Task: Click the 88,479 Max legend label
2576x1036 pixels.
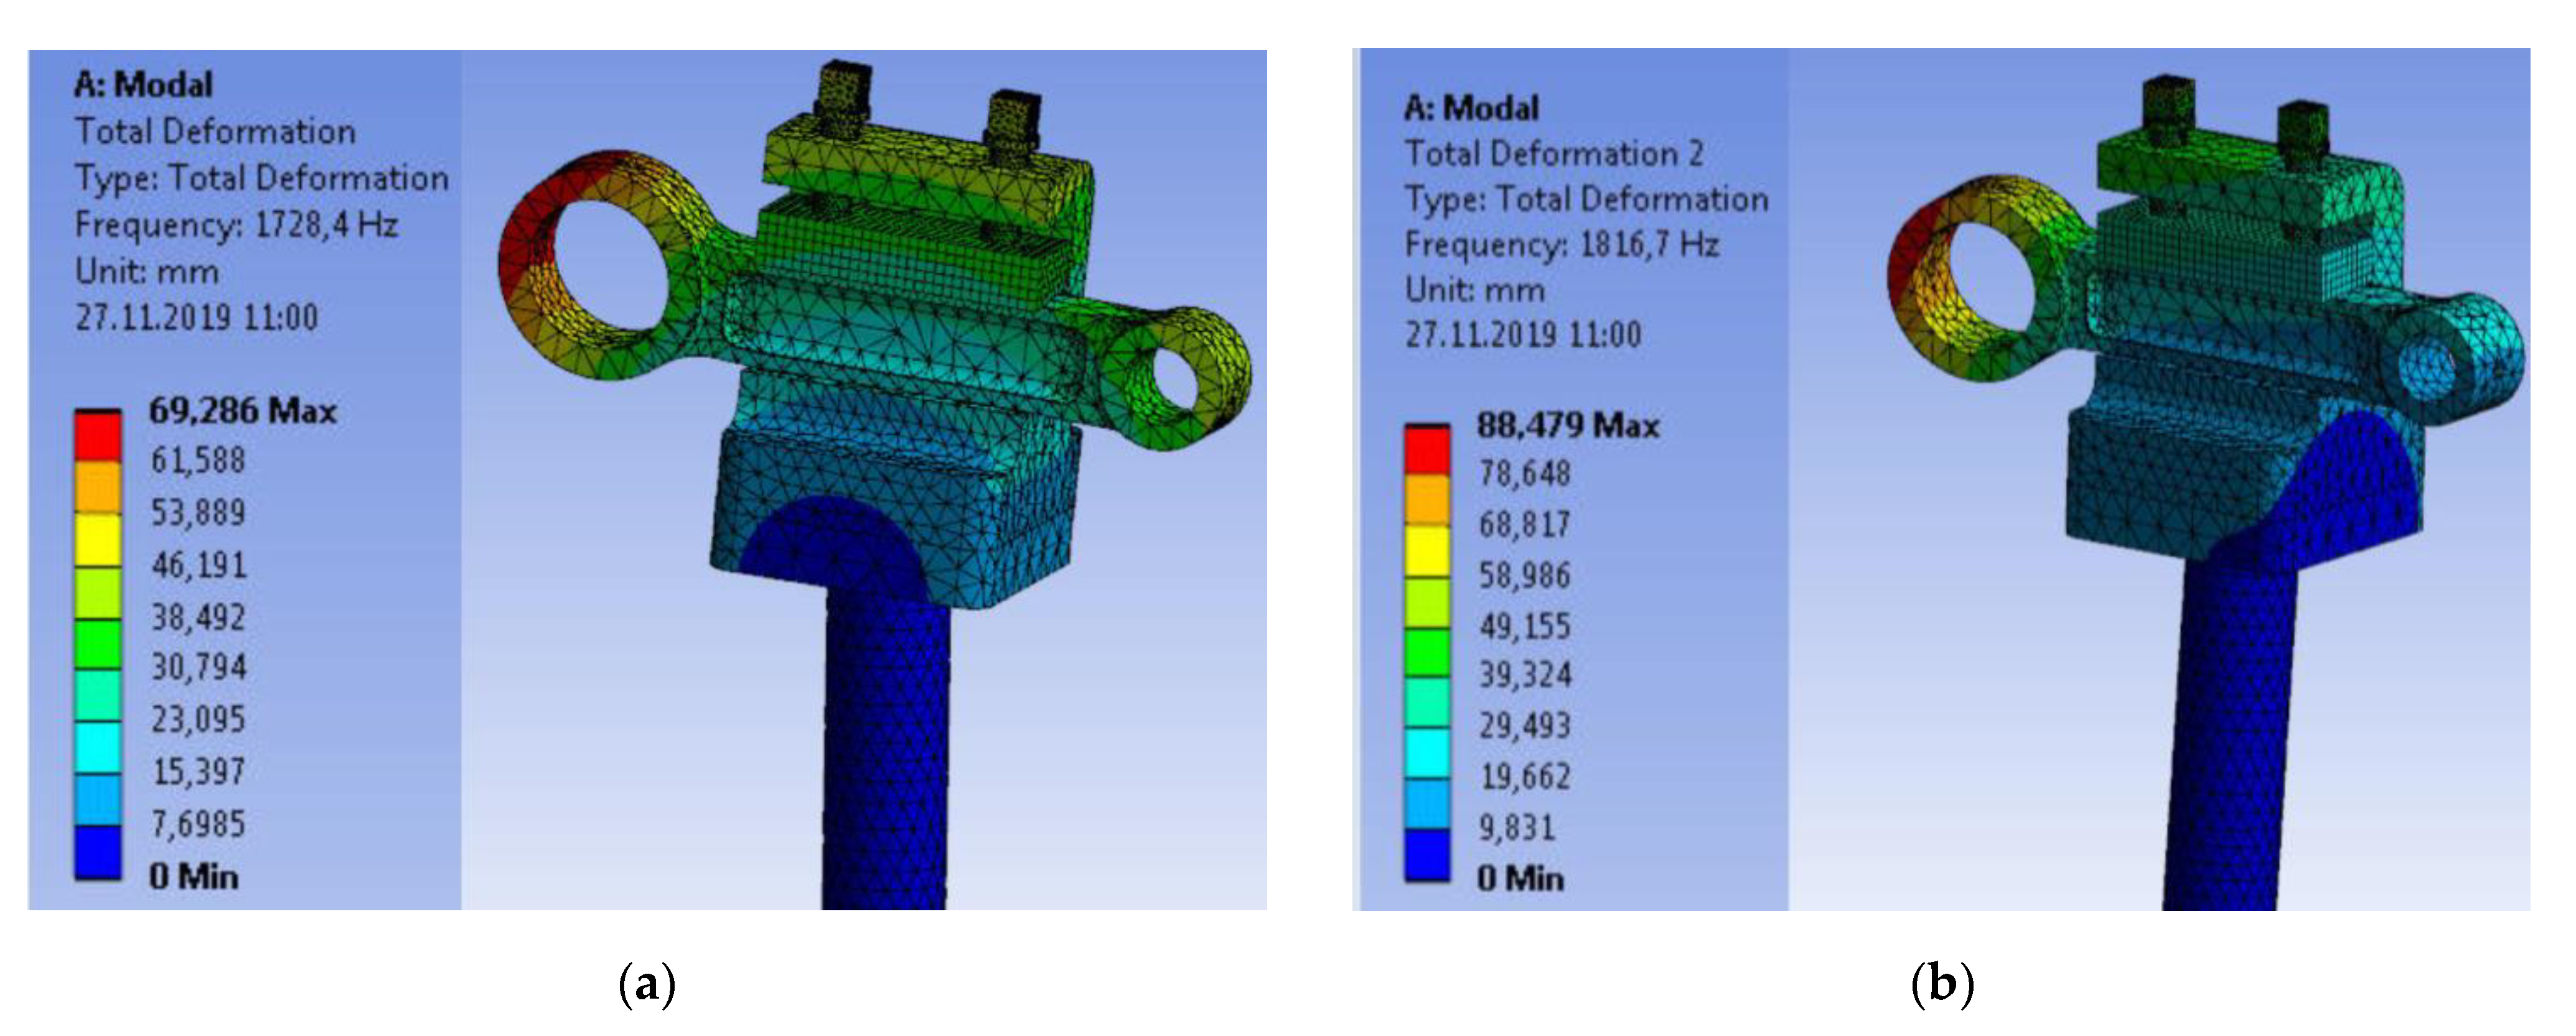Action: [1567, 426]
